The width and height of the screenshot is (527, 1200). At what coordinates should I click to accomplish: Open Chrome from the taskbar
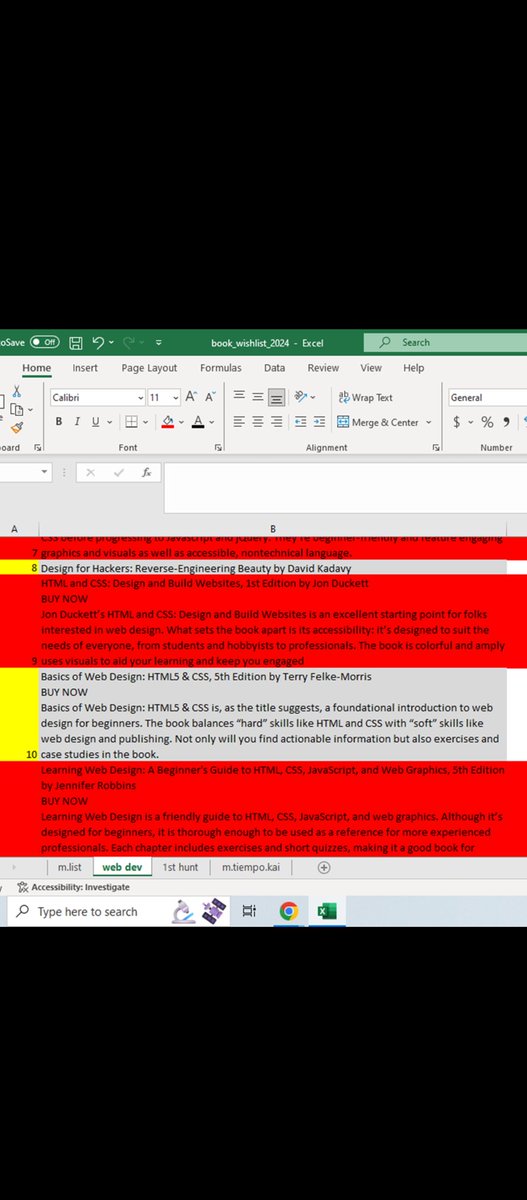point(288,912)
